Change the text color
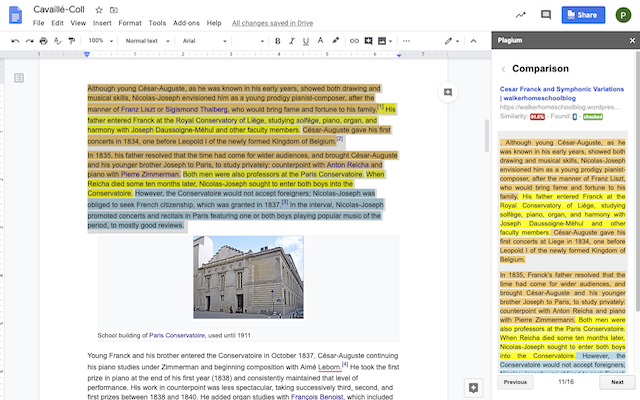The image size is (640, 400). [320, 41]
